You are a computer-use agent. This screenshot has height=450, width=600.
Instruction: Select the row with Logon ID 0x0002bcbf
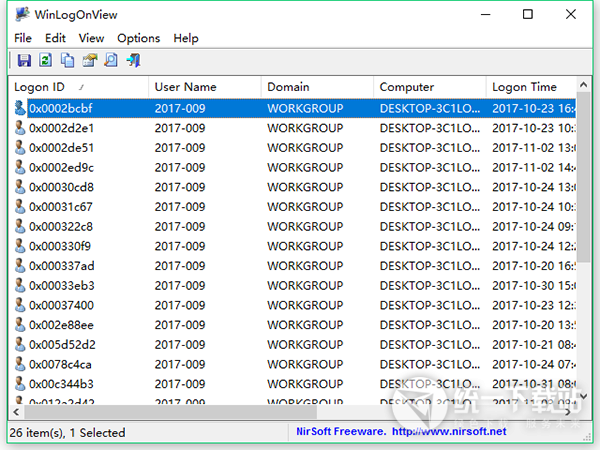(x=293, y=108)
